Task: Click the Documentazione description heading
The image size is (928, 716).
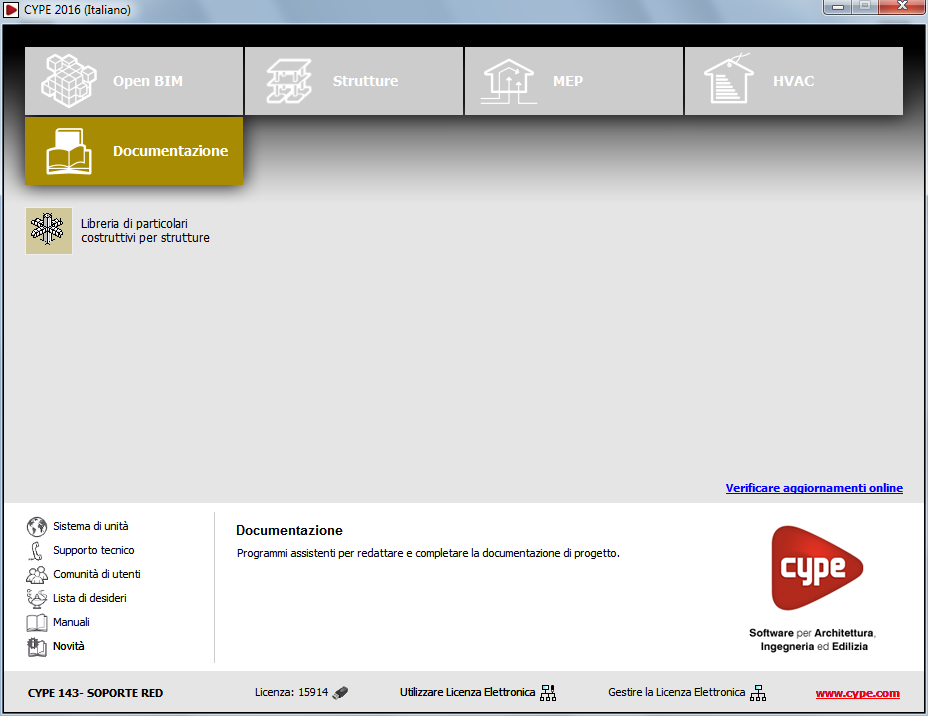Action: coord(289,530)
